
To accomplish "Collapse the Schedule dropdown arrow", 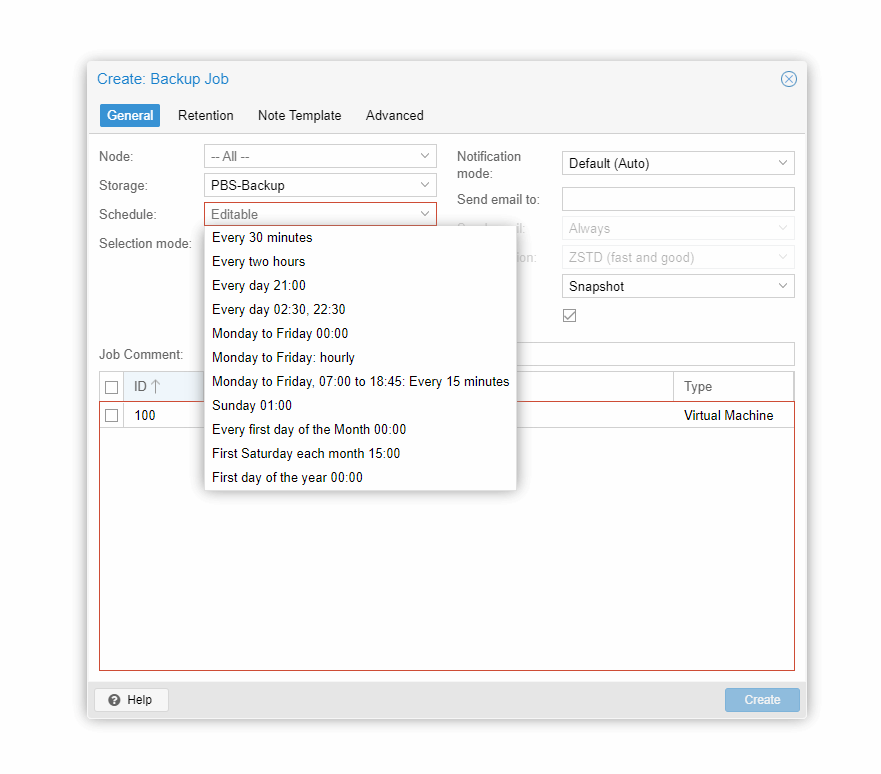I will click(x=425, y=214).
